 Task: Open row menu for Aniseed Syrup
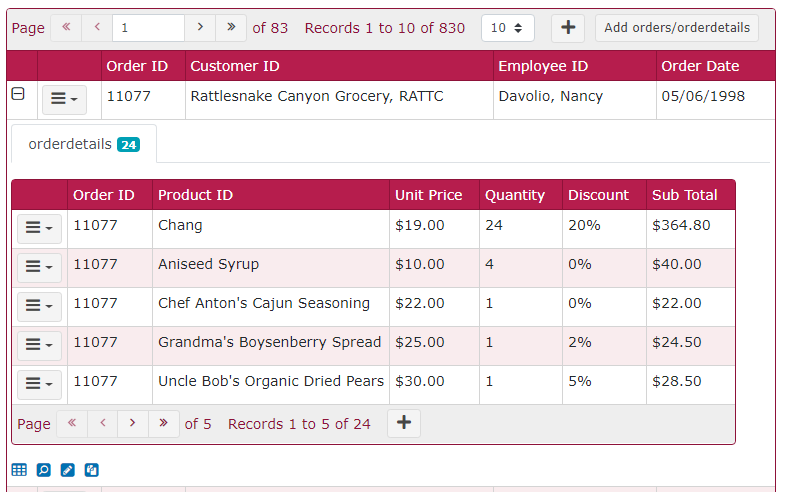tap(39, 267)
